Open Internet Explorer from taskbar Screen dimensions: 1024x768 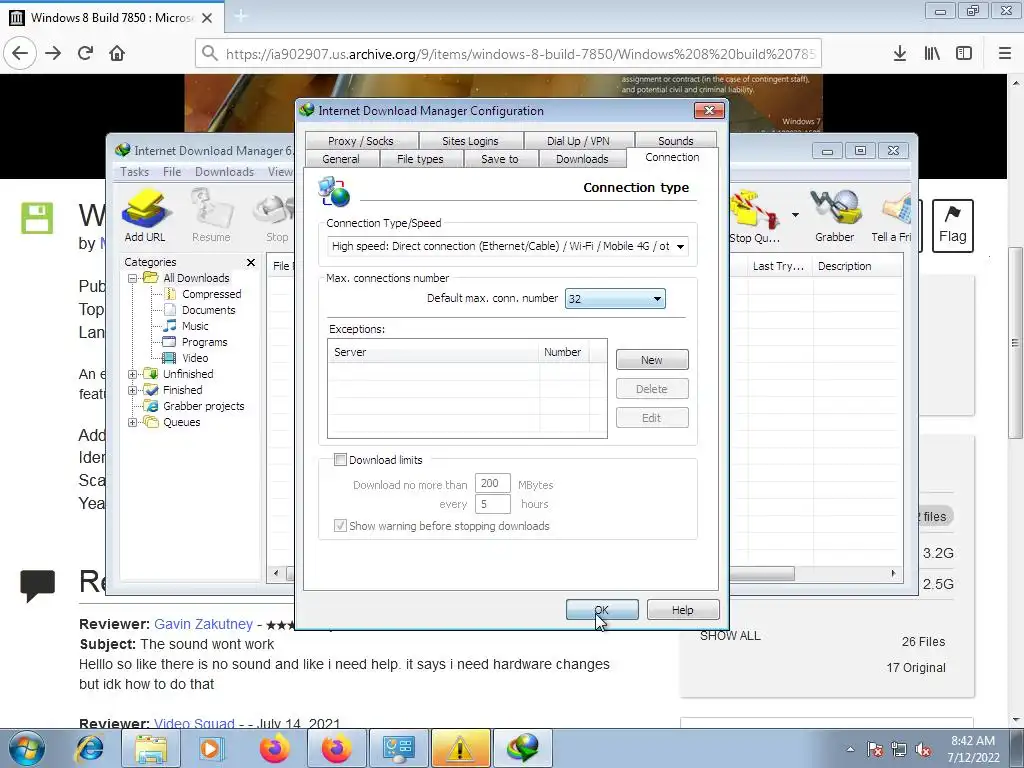(x=89, y=748)
